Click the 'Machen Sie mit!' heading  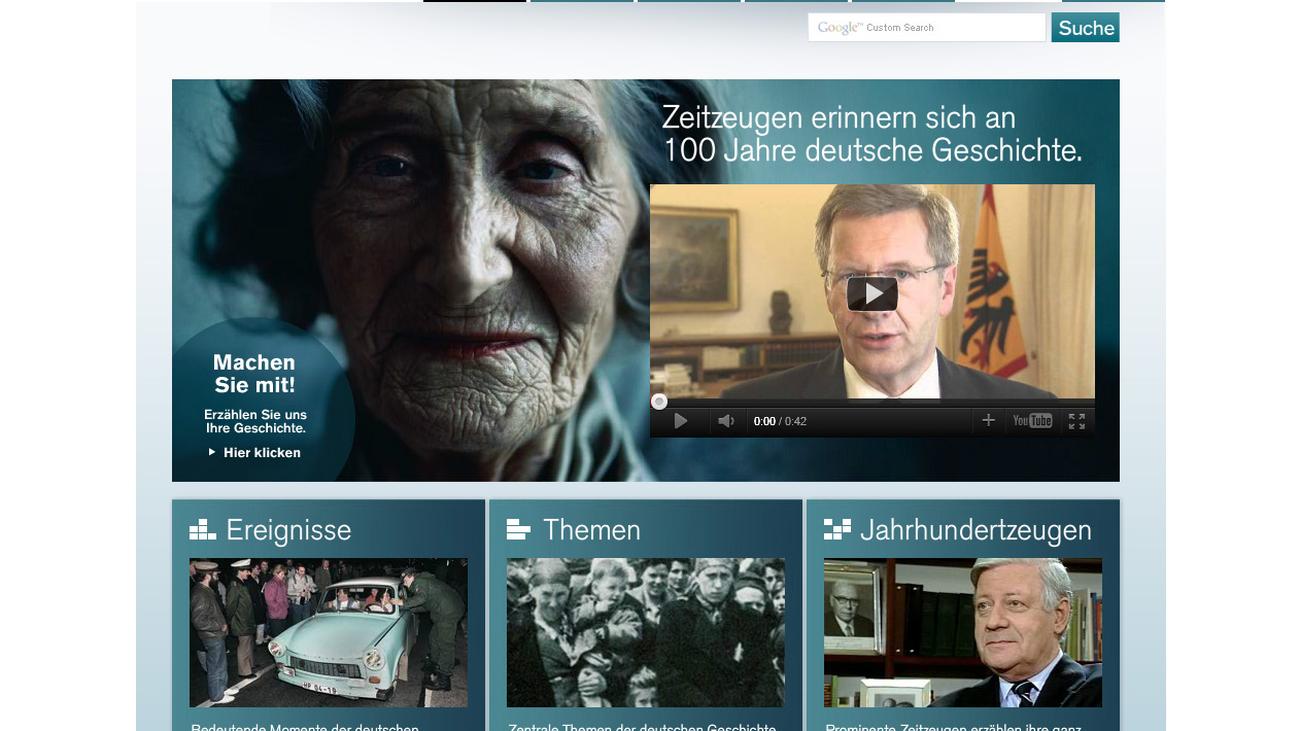pos(254,373)
